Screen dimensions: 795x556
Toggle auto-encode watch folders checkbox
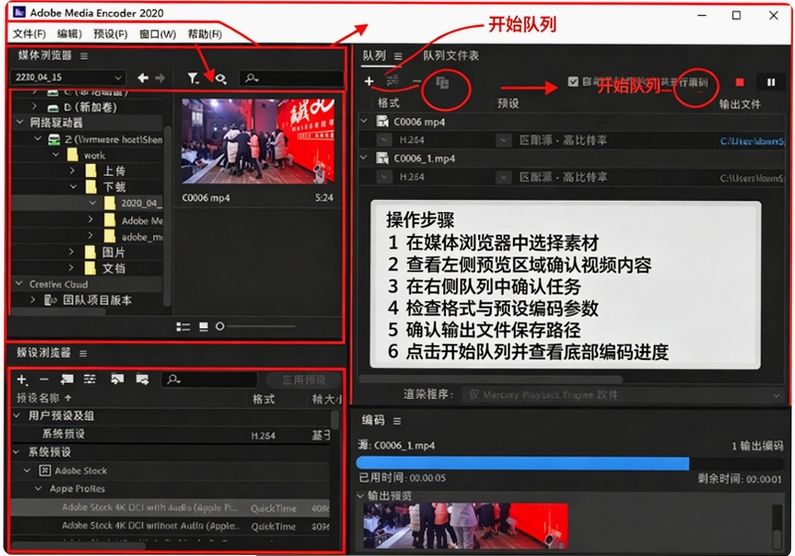pyautogui.click(x=573, y=82)
